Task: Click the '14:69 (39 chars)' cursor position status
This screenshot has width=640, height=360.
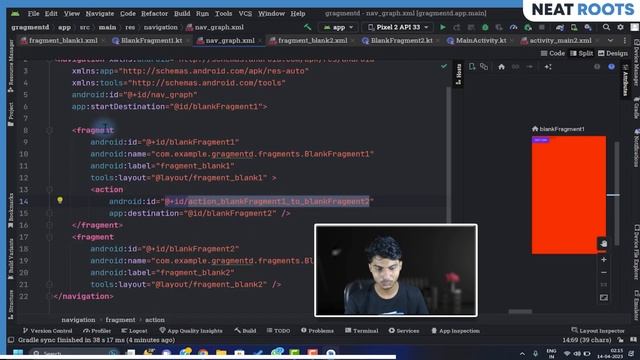Action: point(587,340)
